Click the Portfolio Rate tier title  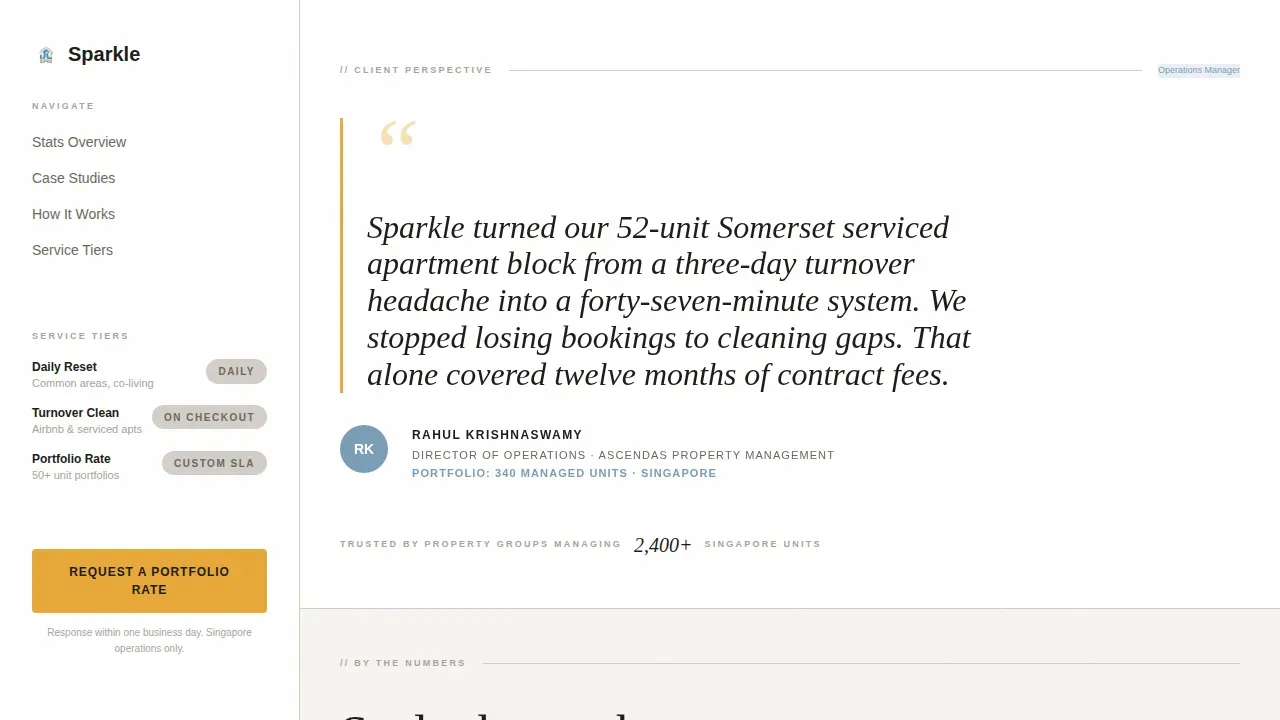[71, 459]
